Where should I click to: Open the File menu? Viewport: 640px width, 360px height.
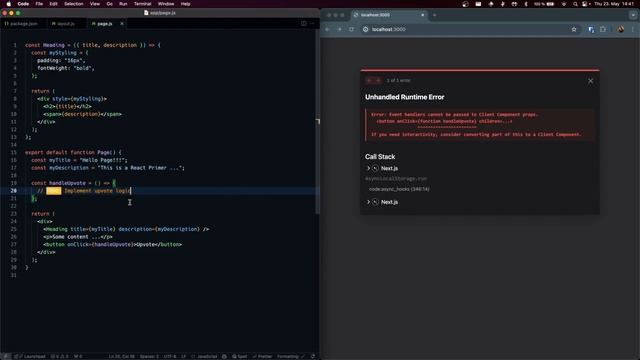pyautogui.click(x=39, y=4)
